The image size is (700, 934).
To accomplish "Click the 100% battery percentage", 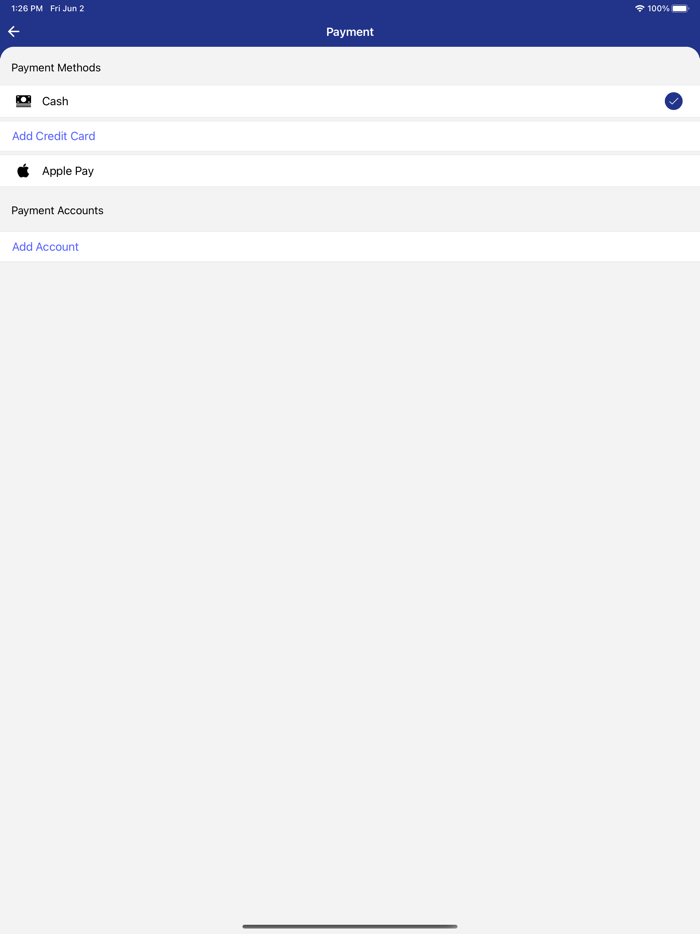I will [x=658, y=8].
